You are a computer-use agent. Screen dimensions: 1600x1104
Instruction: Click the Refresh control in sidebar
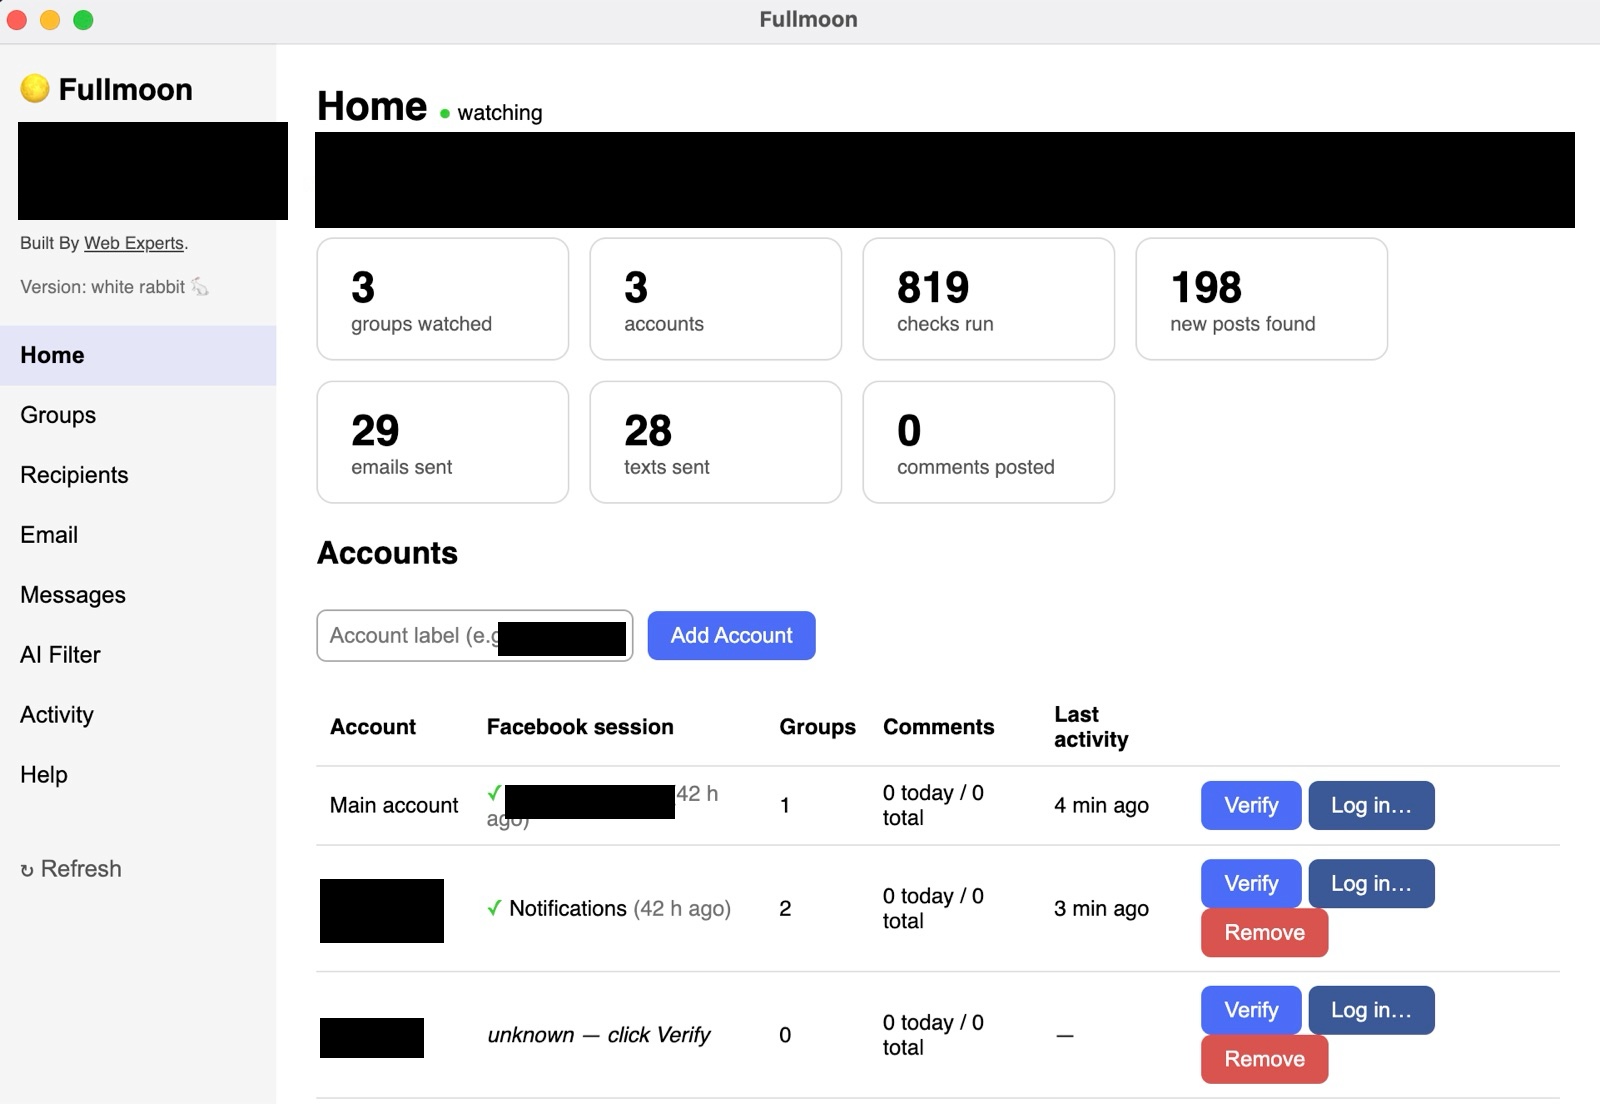71,869
